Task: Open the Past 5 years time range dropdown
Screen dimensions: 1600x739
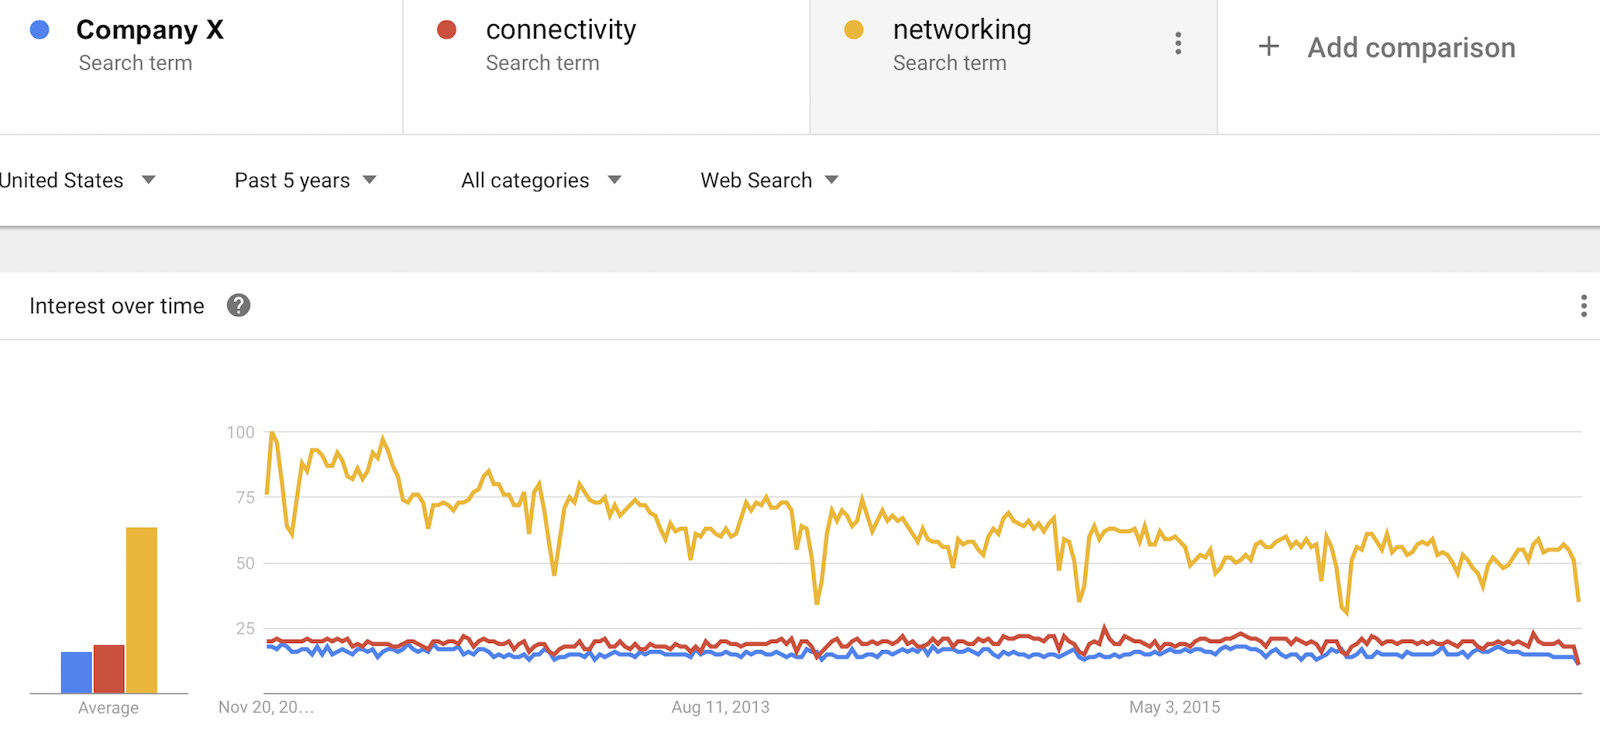Action: (x=305, y=180)
